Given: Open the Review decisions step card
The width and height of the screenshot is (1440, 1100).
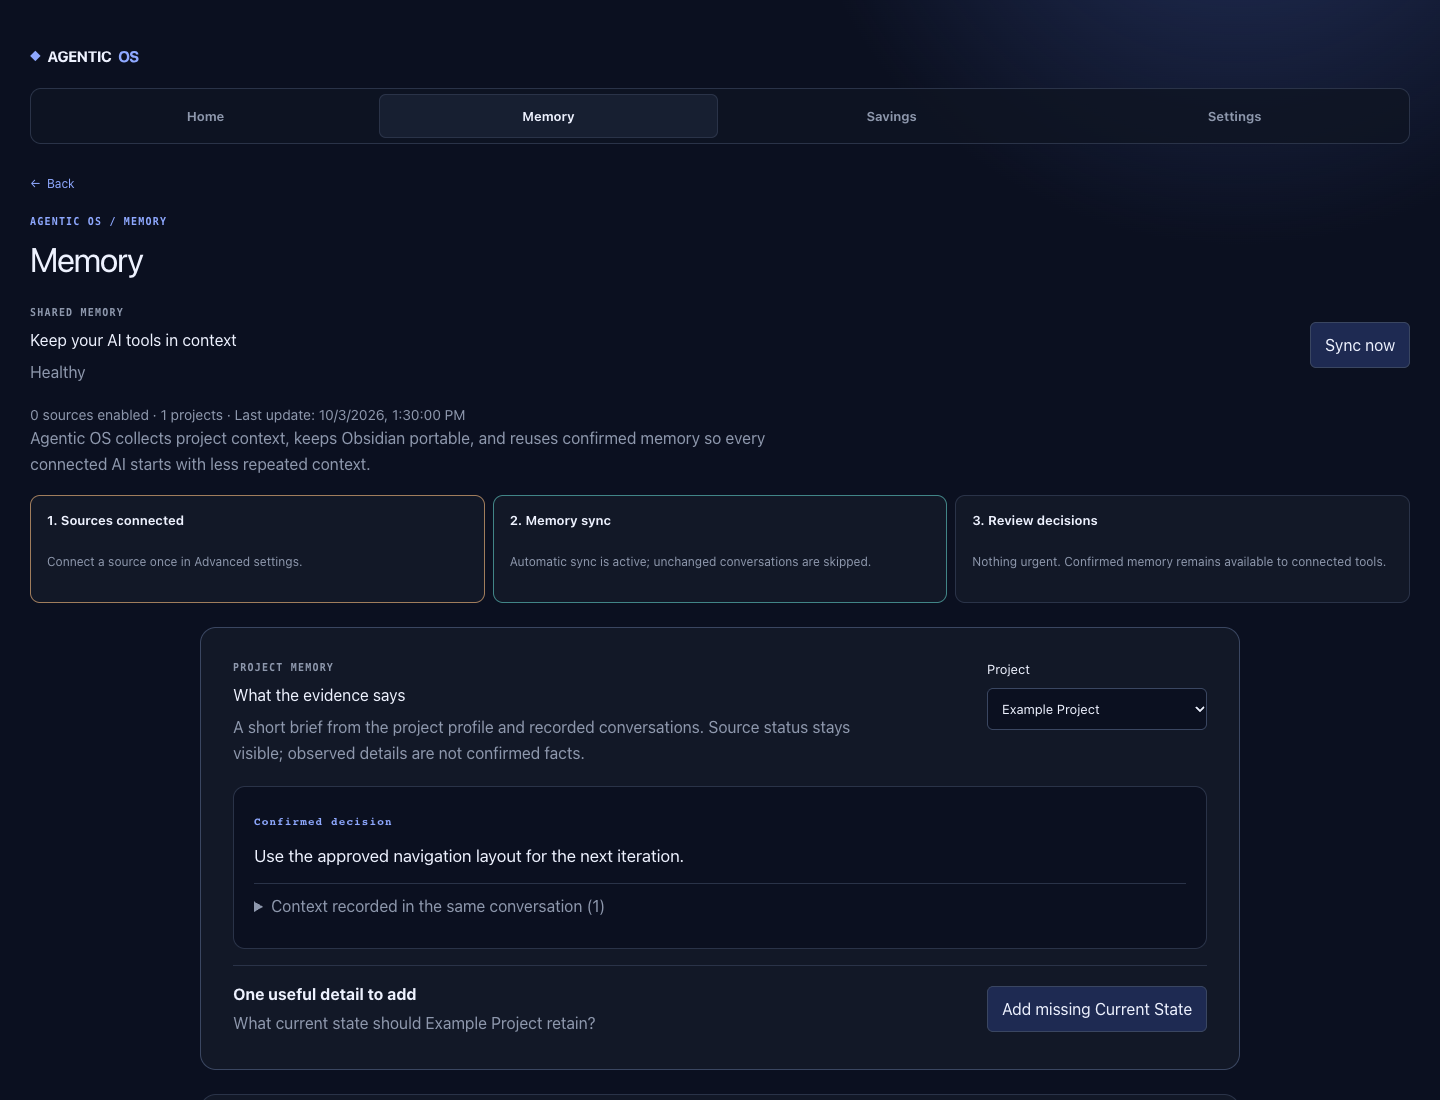Looking at the screenshot, I should (1182, 549).
